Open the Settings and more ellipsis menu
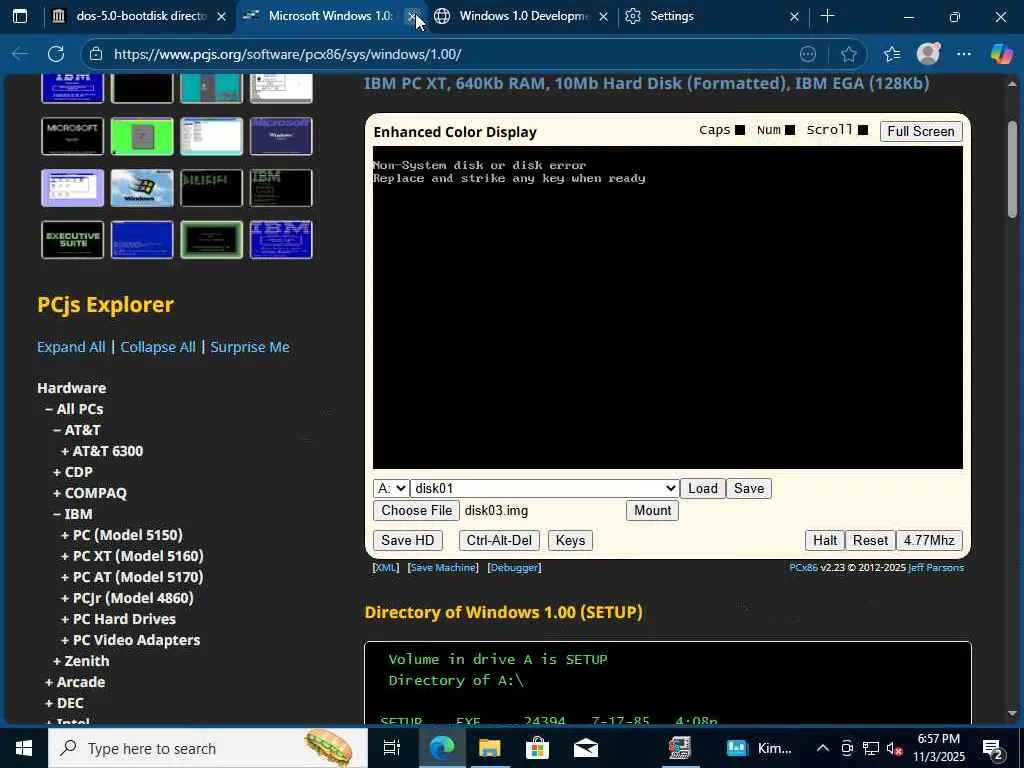Screen dimensions: 1024x768 (x=964, y=54)
